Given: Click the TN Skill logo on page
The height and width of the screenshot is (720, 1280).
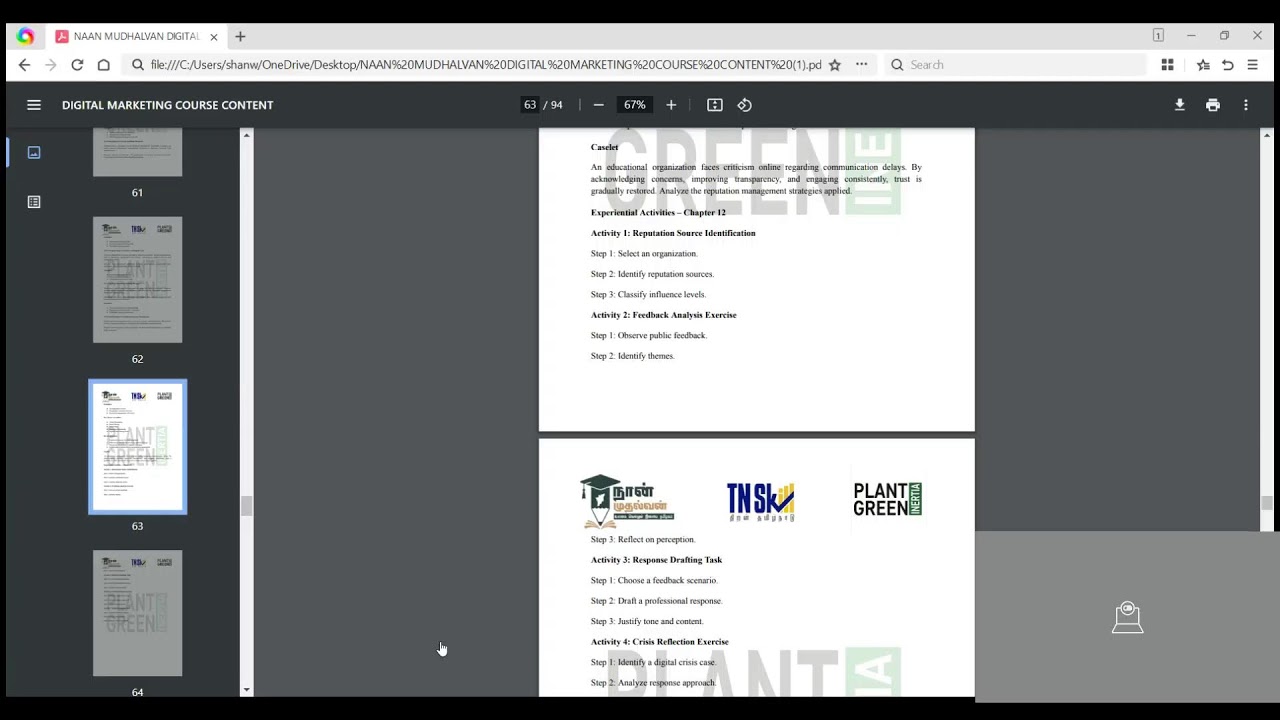Looking at the screenshot, I should pyautogui.click(x=761, y=502).
